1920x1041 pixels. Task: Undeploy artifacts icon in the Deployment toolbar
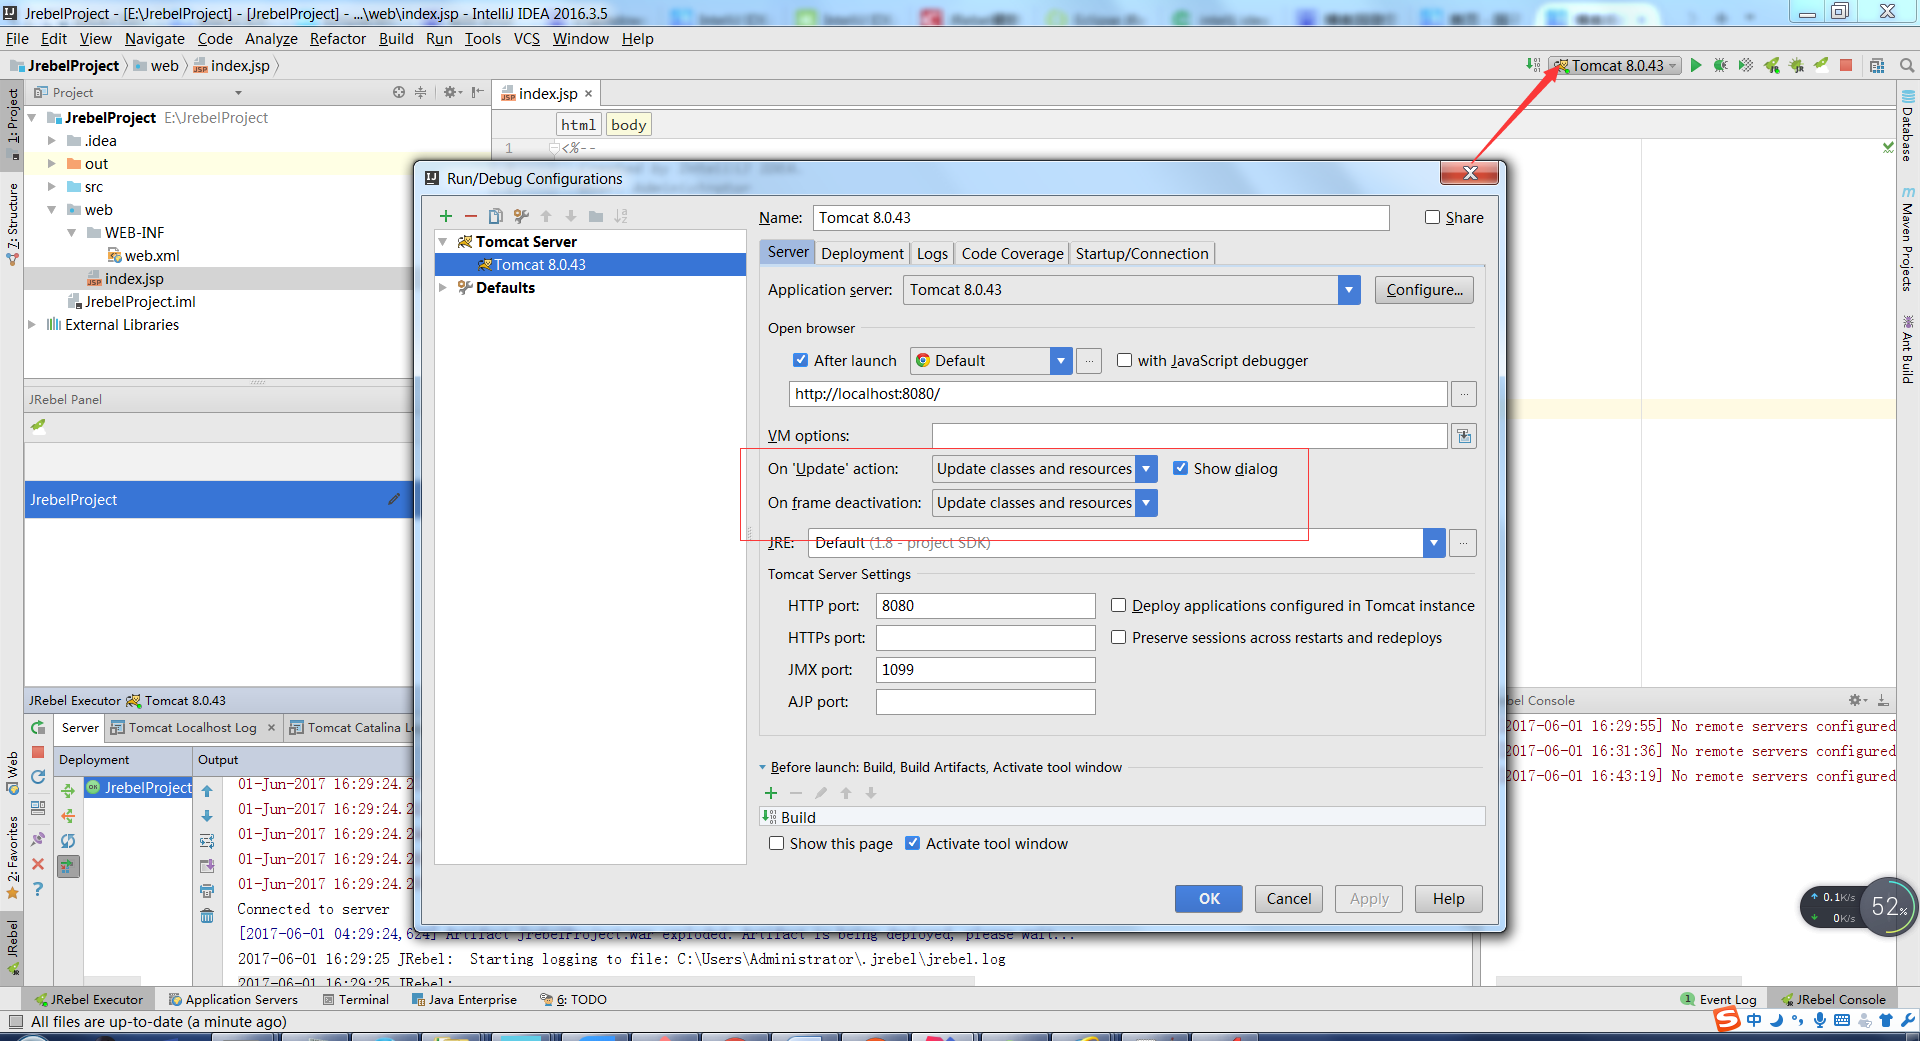(68, 816)
